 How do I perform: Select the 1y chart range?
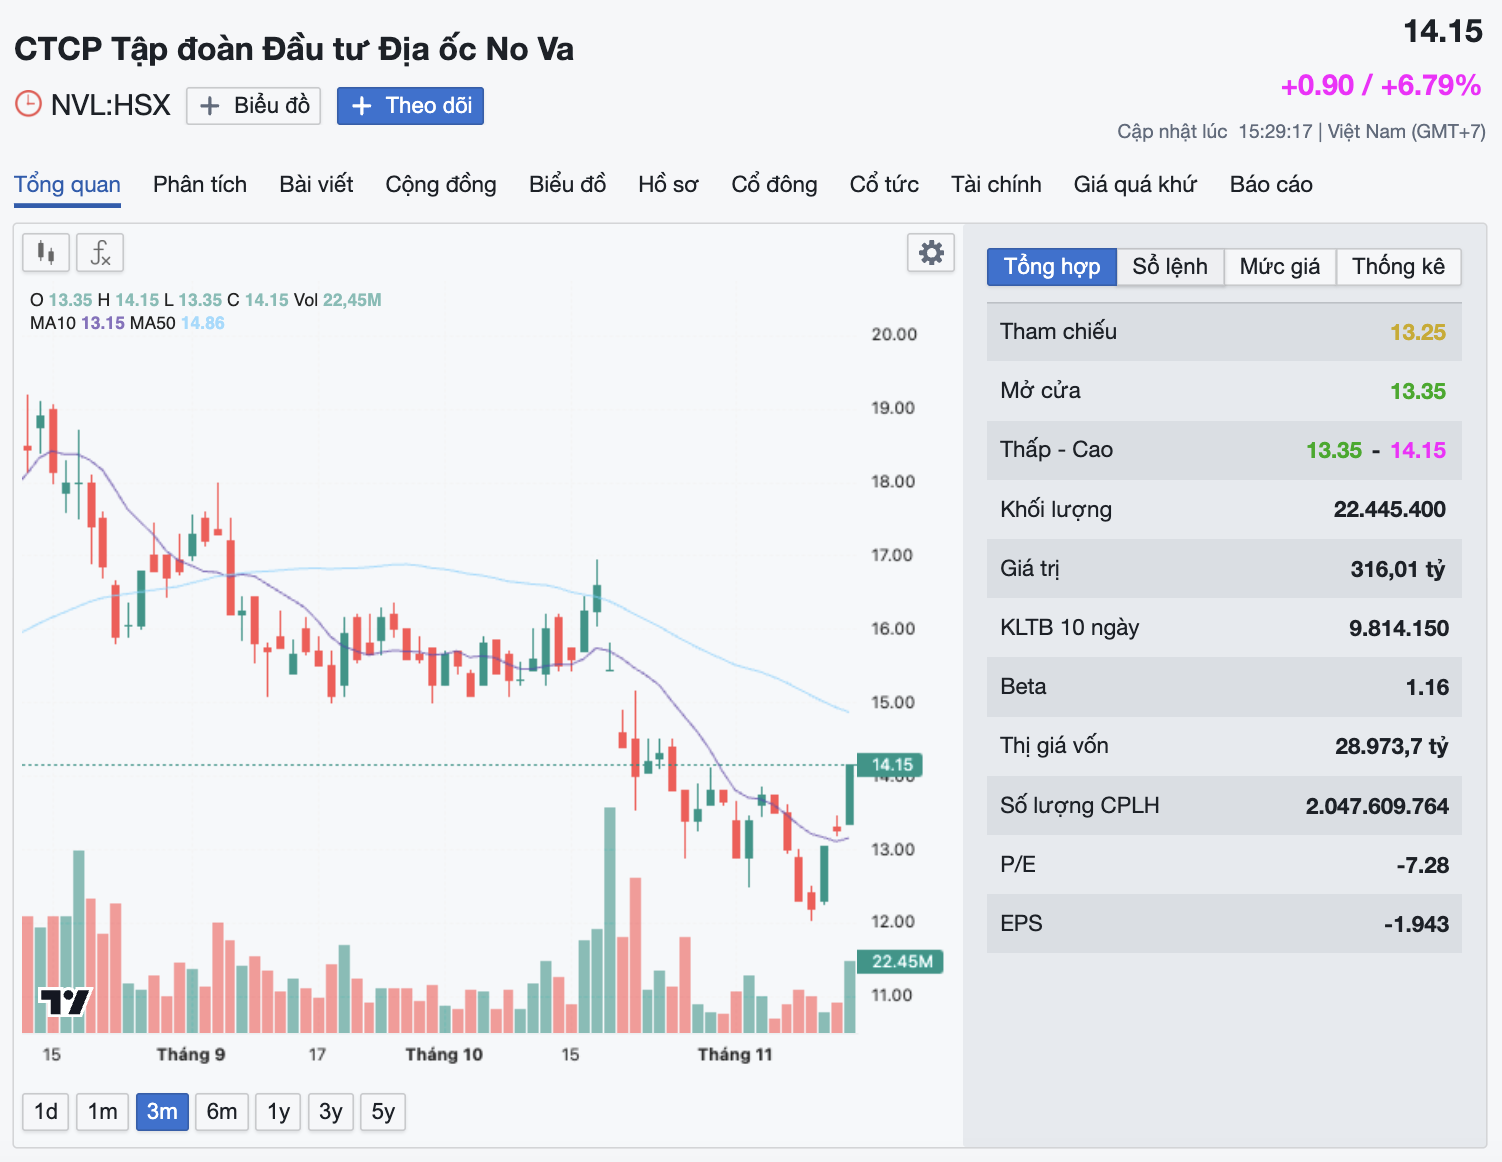pyautogui.click(x=278, y=1112)
